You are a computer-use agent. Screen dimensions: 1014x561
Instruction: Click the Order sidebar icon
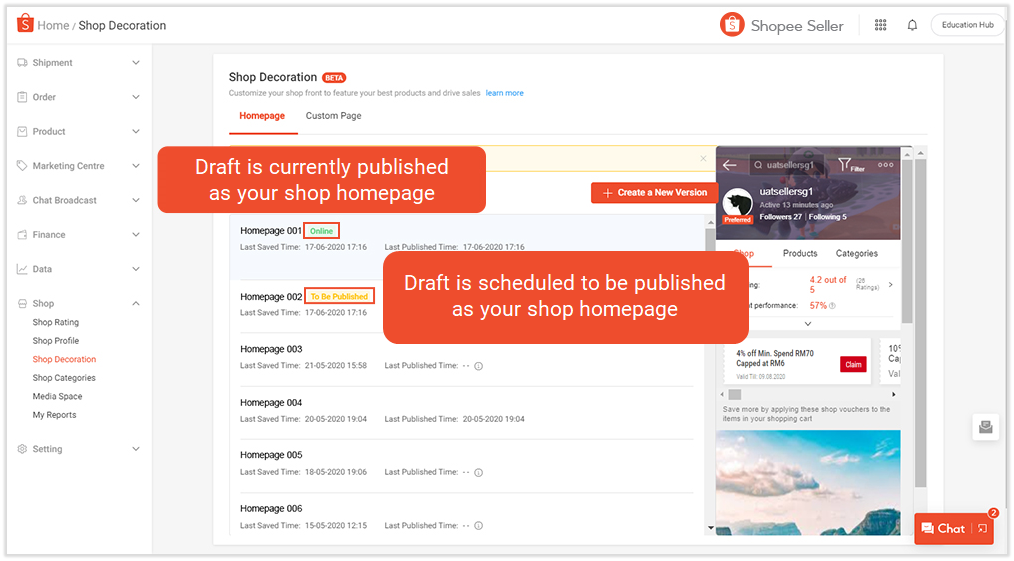click(x=22, y=97)
